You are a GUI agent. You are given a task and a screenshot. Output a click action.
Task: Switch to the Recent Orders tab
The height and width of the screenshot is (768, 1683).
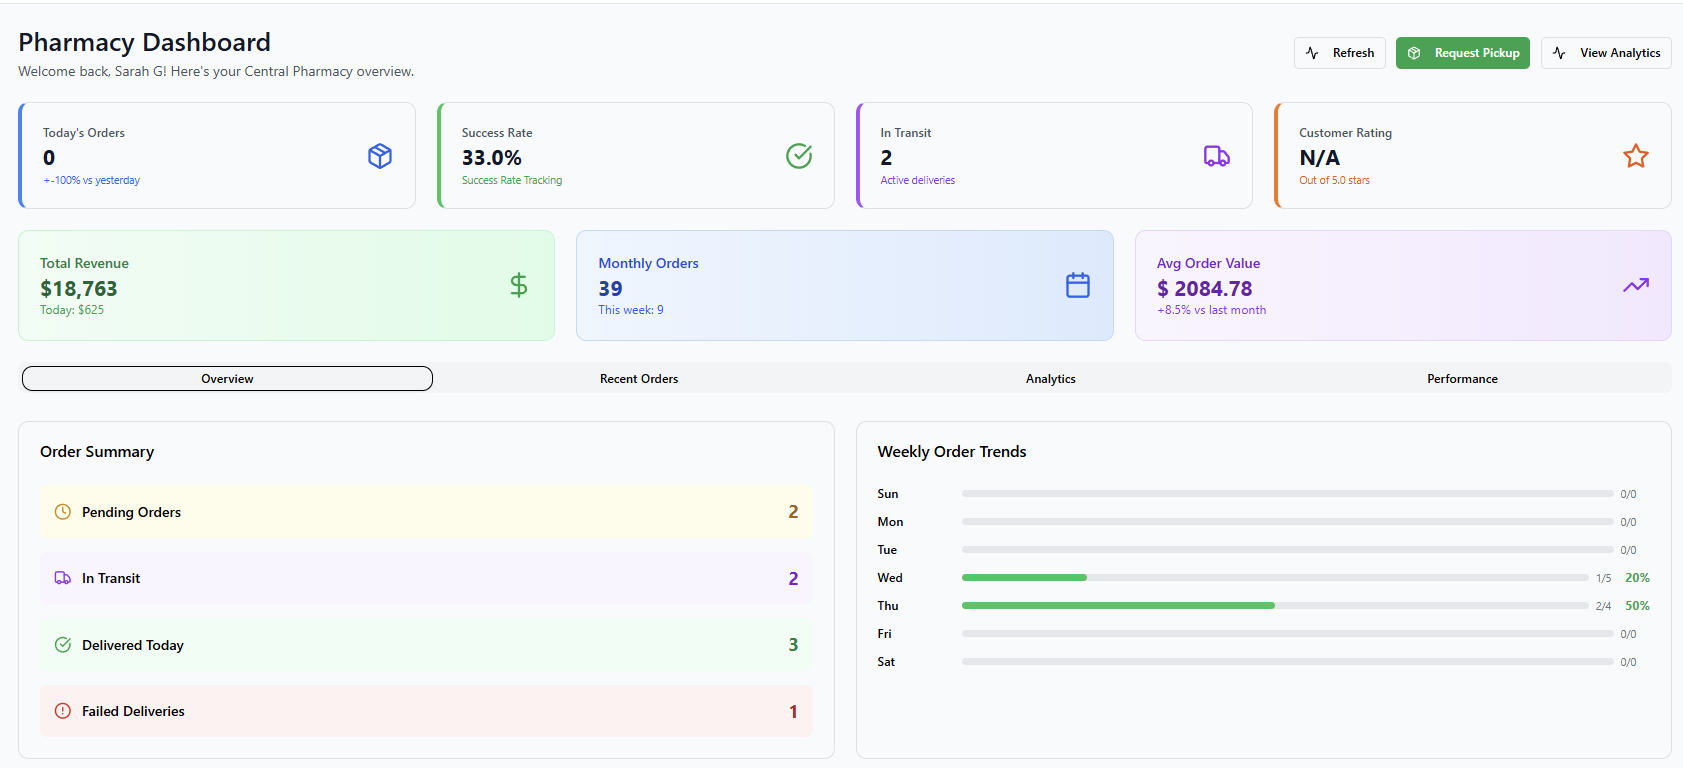click(639, 379)
